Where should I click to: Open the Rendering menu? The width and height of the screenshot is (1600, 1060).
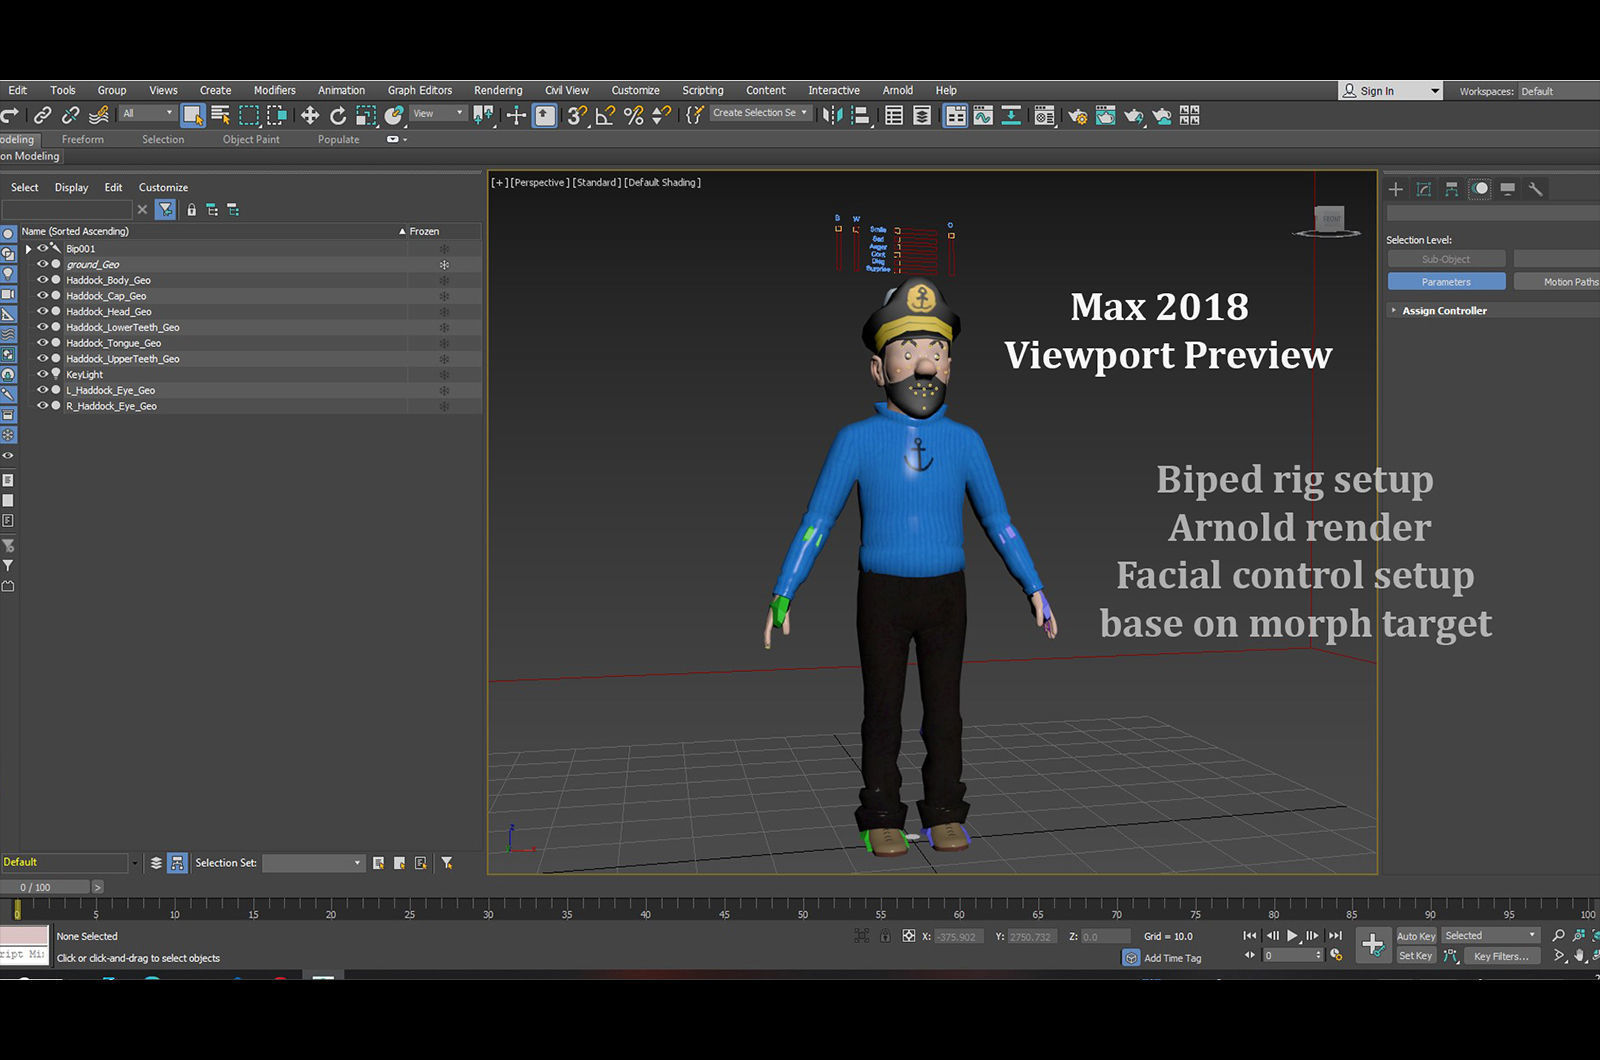point(498,90)
